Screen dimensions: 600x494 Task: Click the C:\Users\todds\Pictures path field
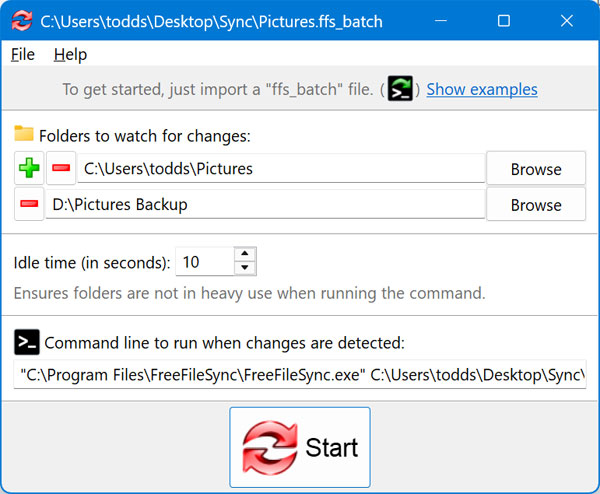click(281, 168)
